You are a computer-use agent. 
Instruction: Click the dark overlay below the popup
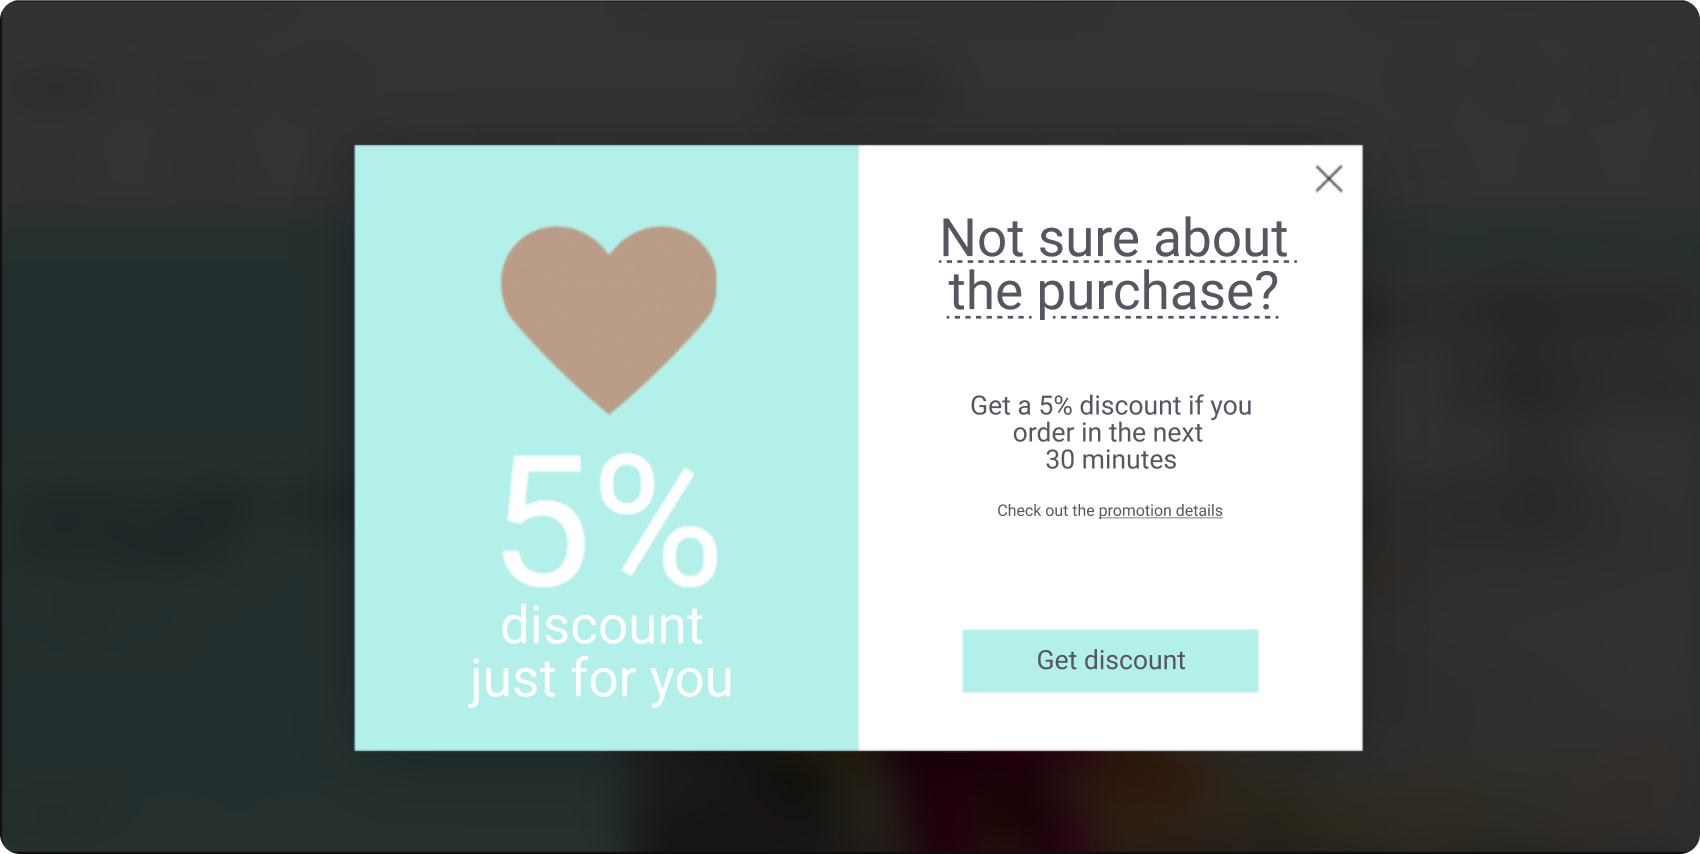pos(850,800)
